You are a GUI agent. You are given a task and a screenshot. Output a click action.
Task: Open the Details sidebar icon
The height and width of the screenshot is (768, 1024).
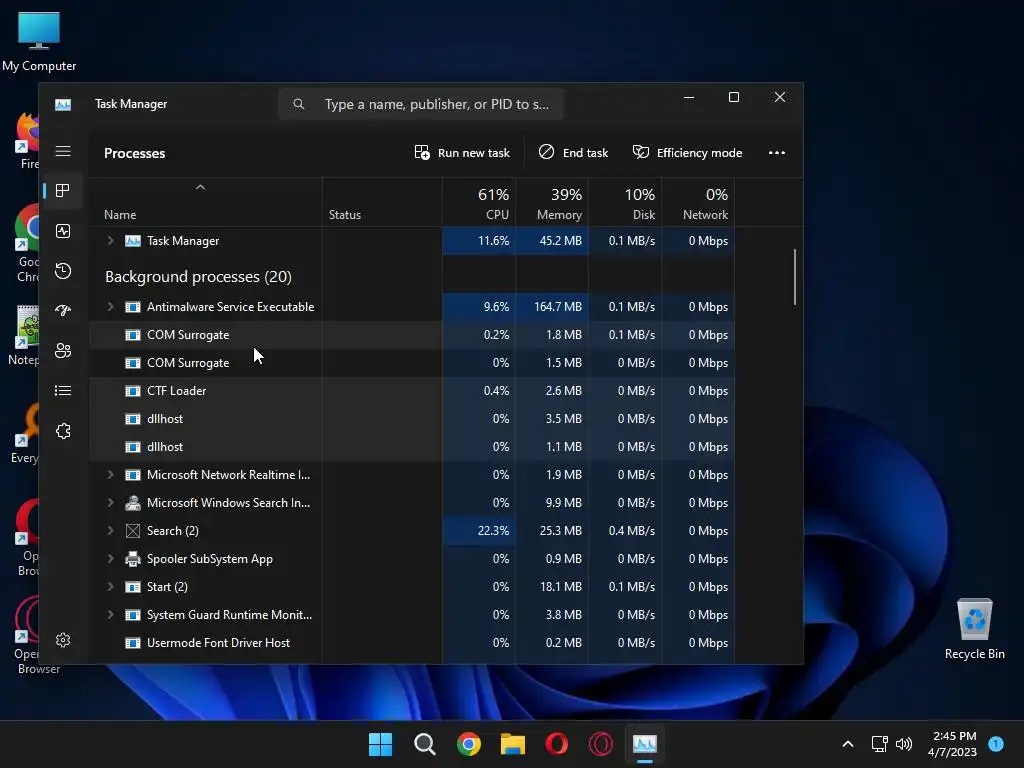tap(63, 391)
